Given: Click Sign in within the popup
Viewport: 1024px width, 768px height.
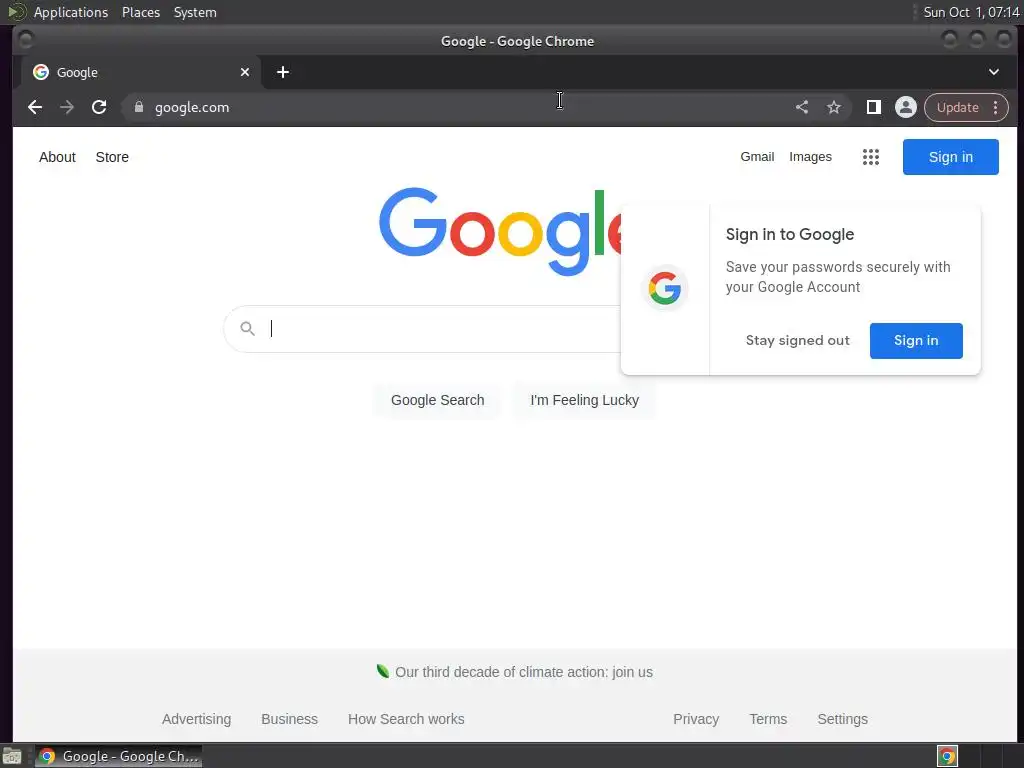Looking at the screenshot, I should pos(916,340).
